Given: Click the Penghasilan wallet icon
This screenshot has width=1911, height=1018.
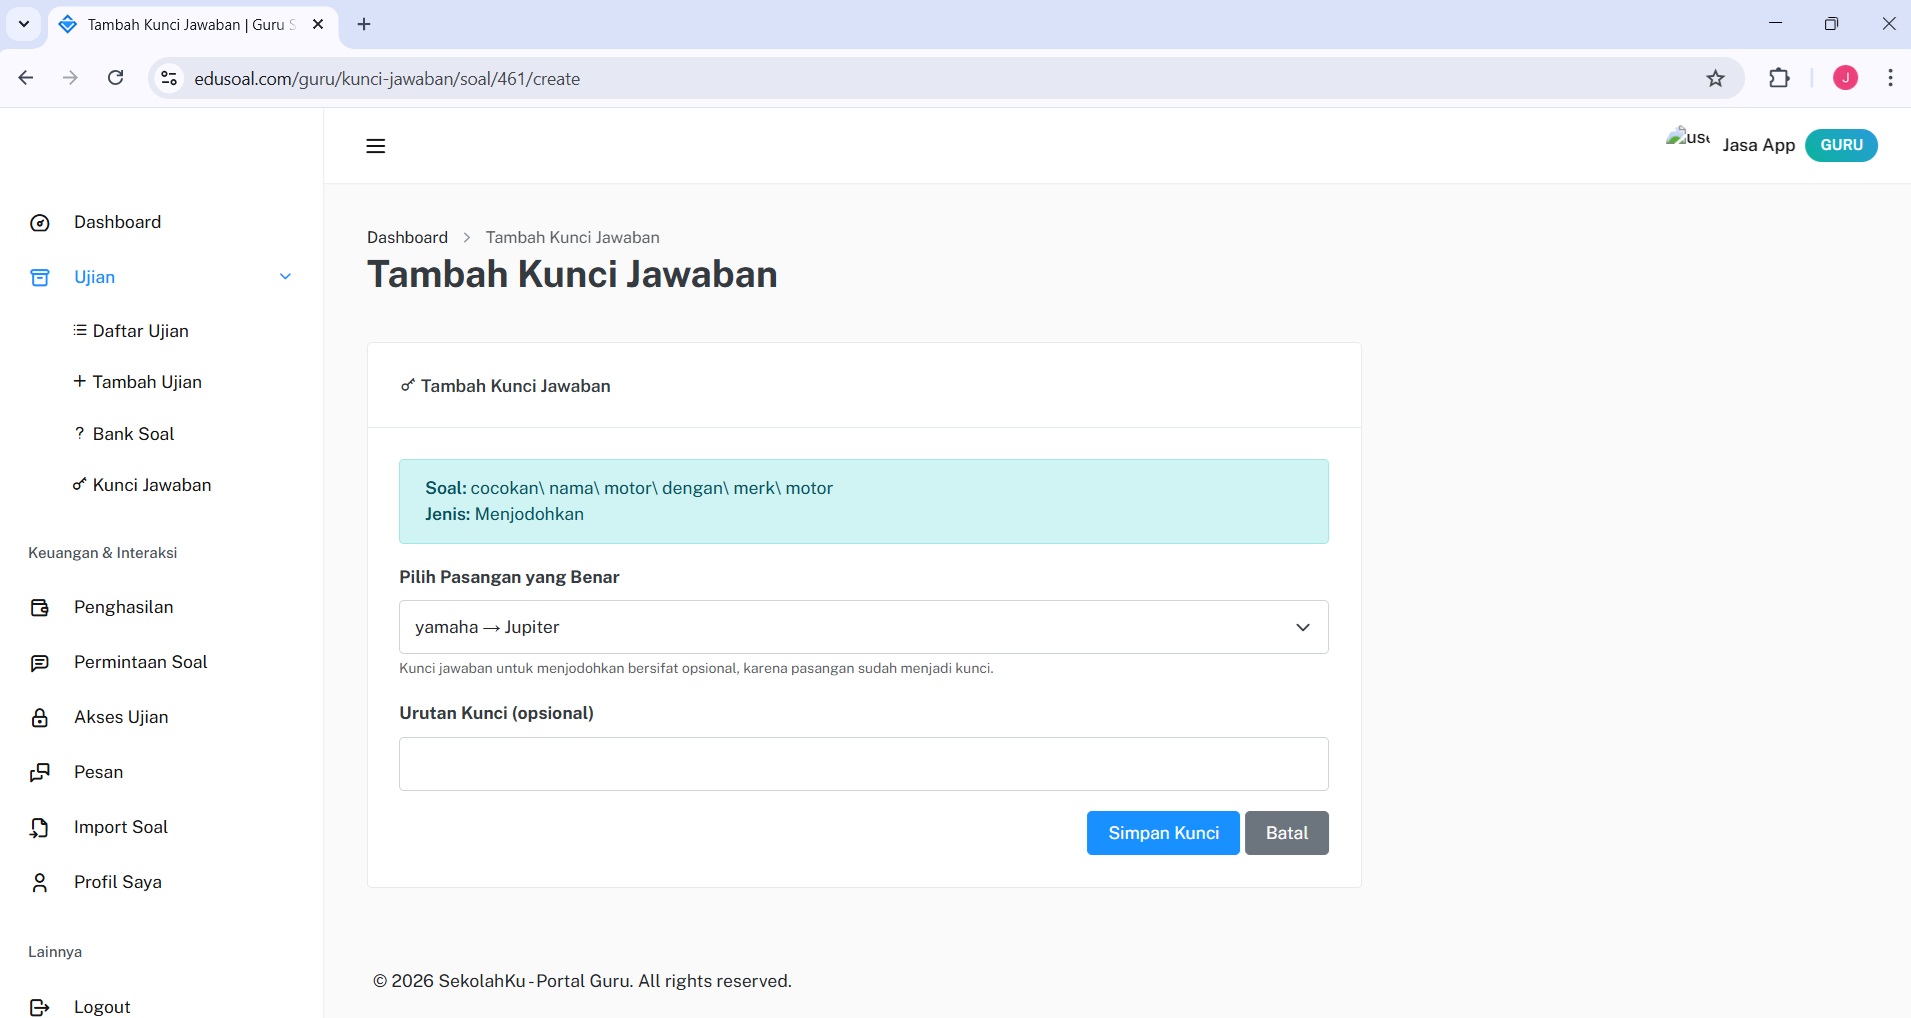Looking at the screenshot, I should 40,608.
